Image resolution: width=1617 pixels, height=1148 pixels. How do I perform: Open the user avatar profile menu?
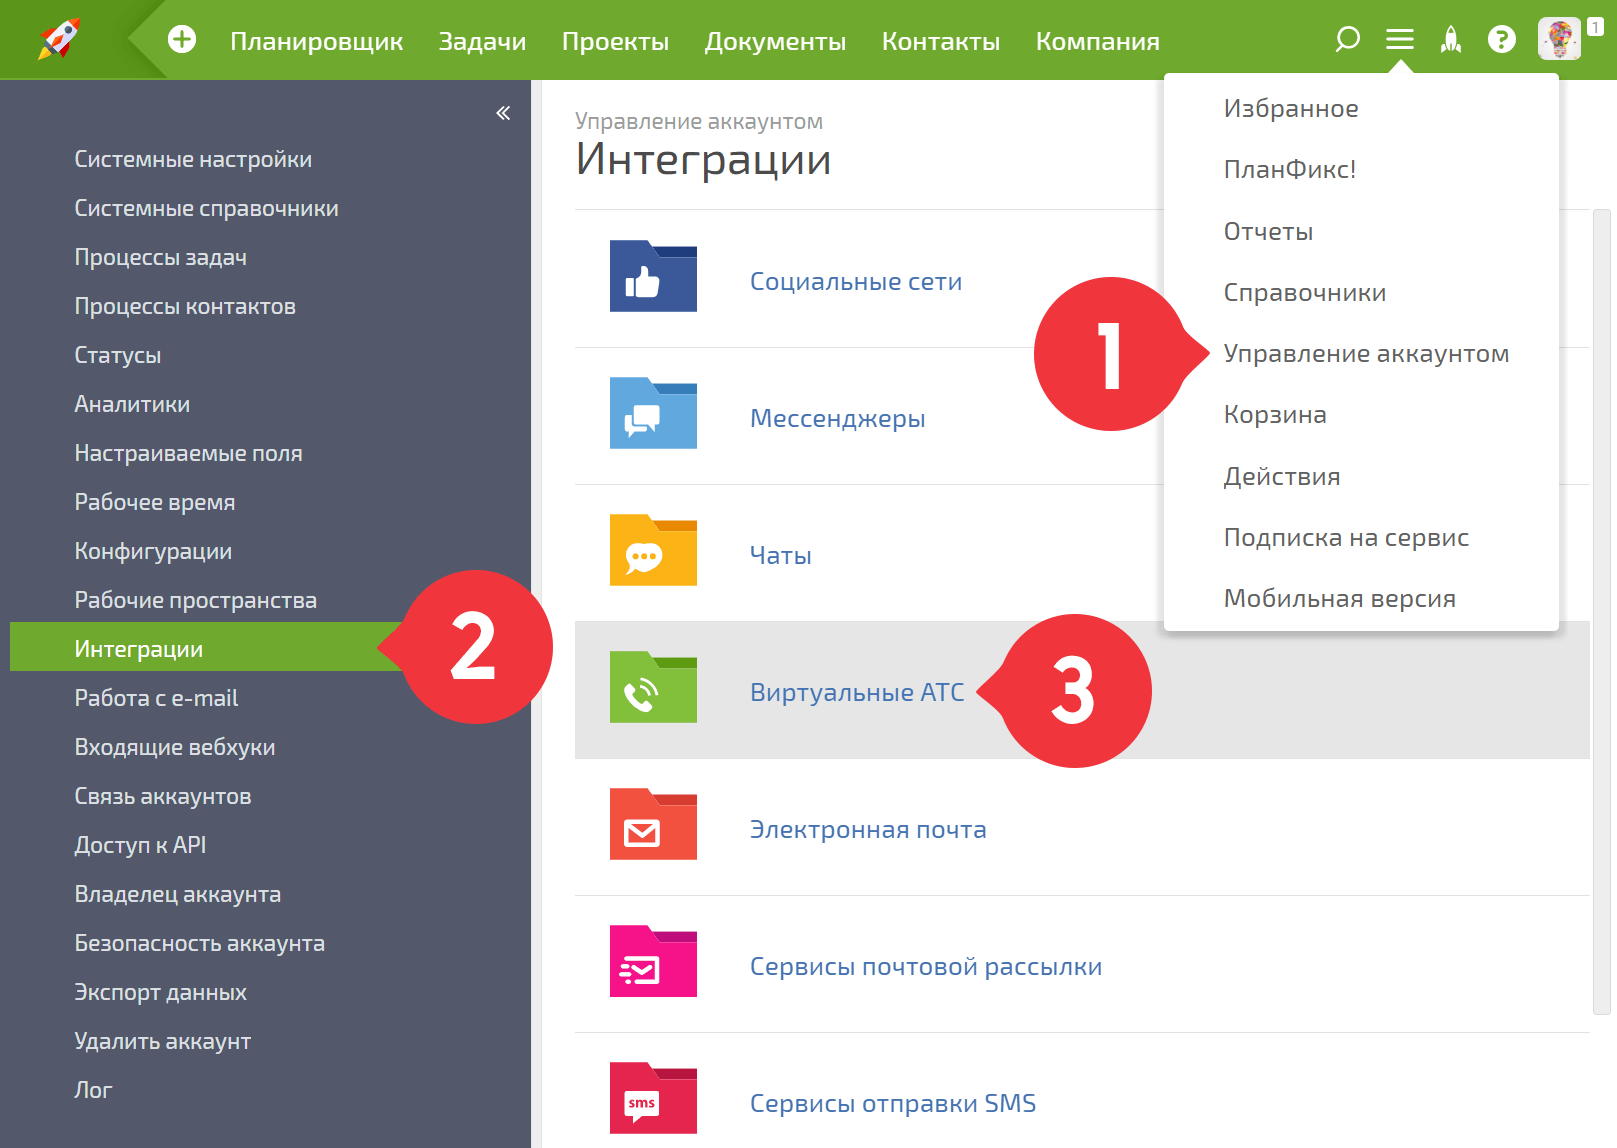(1559, 40)
